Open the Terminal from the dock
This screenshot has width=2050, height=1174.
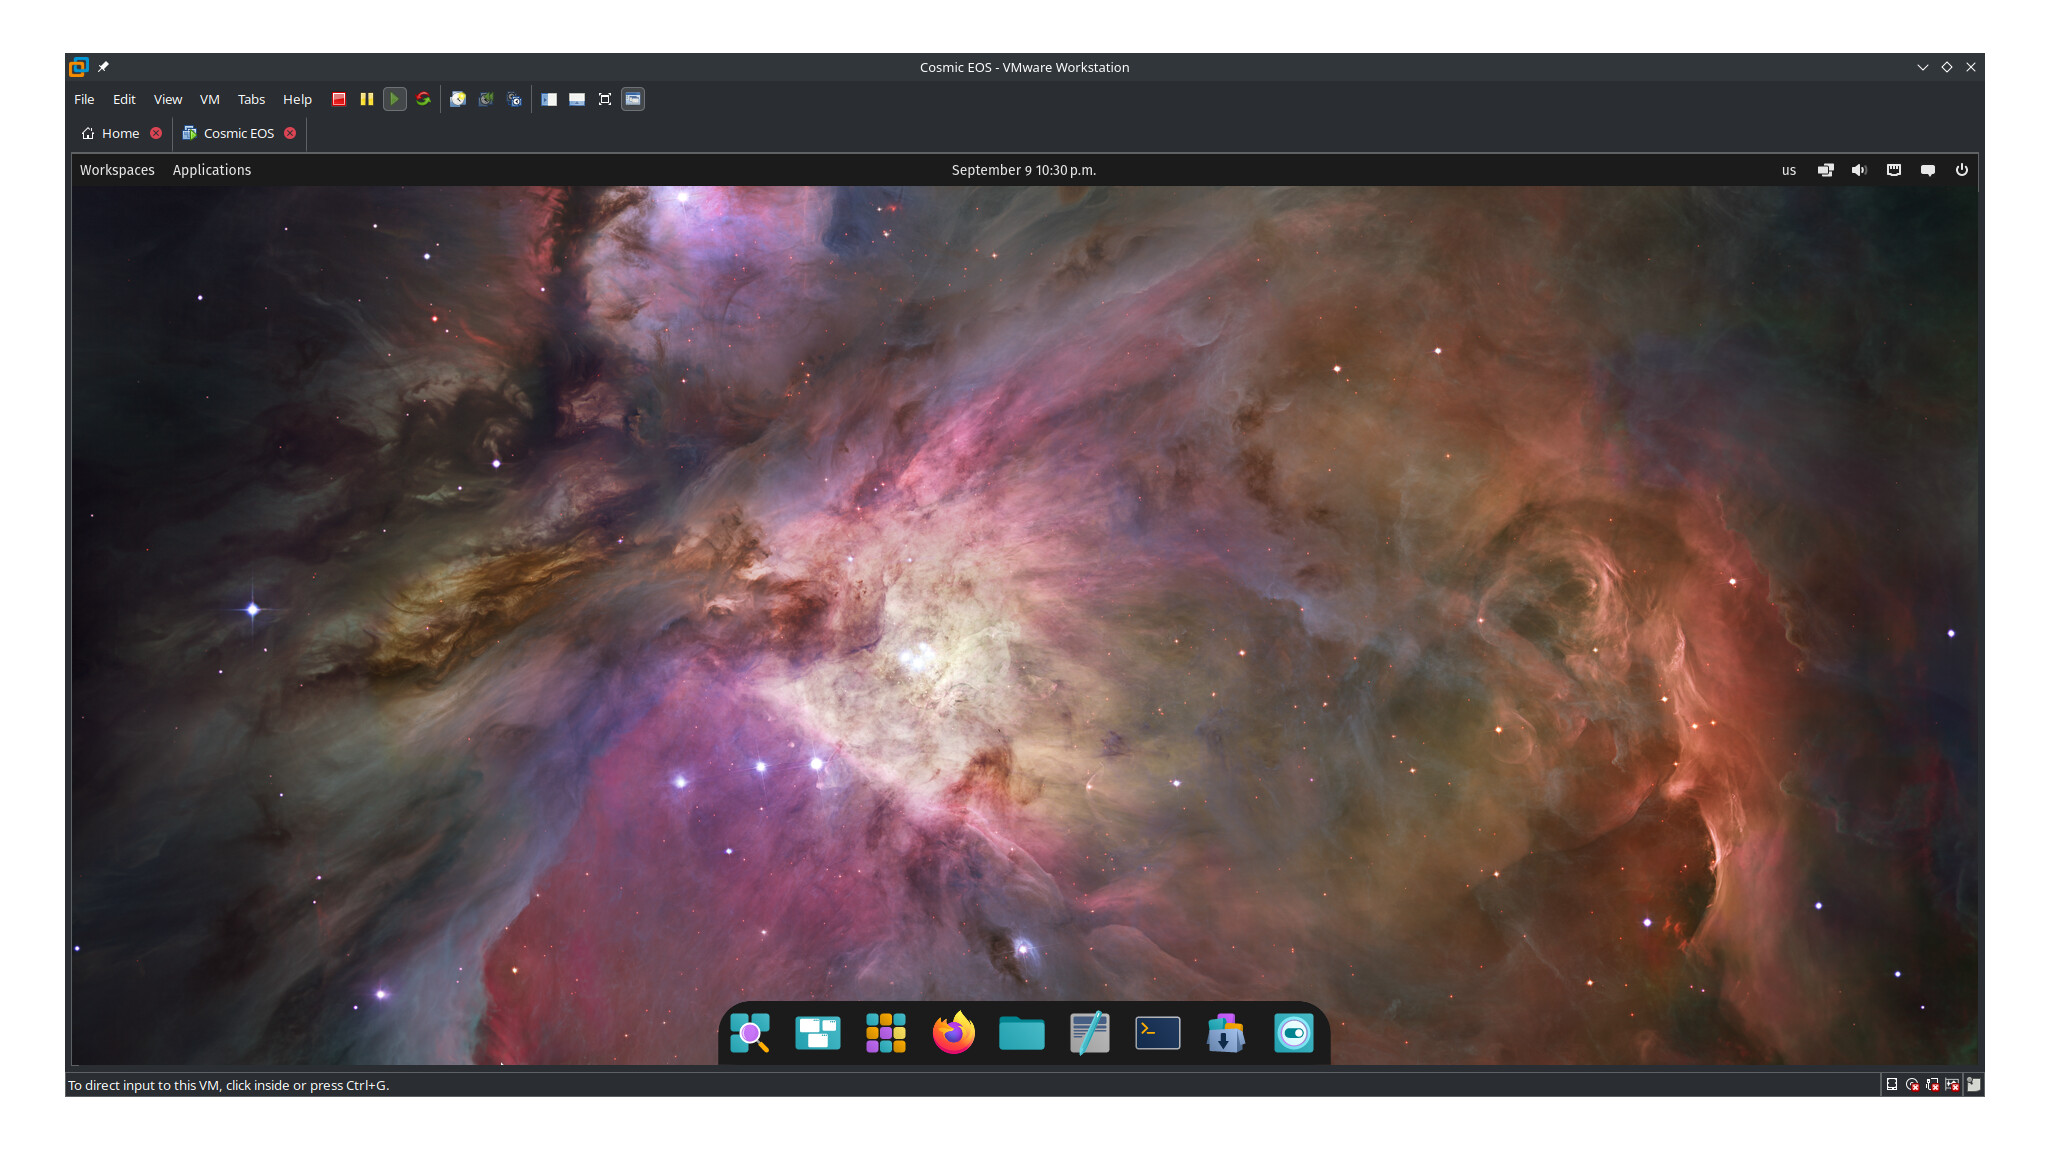pyautogui.click(x=1158, y=1033)
